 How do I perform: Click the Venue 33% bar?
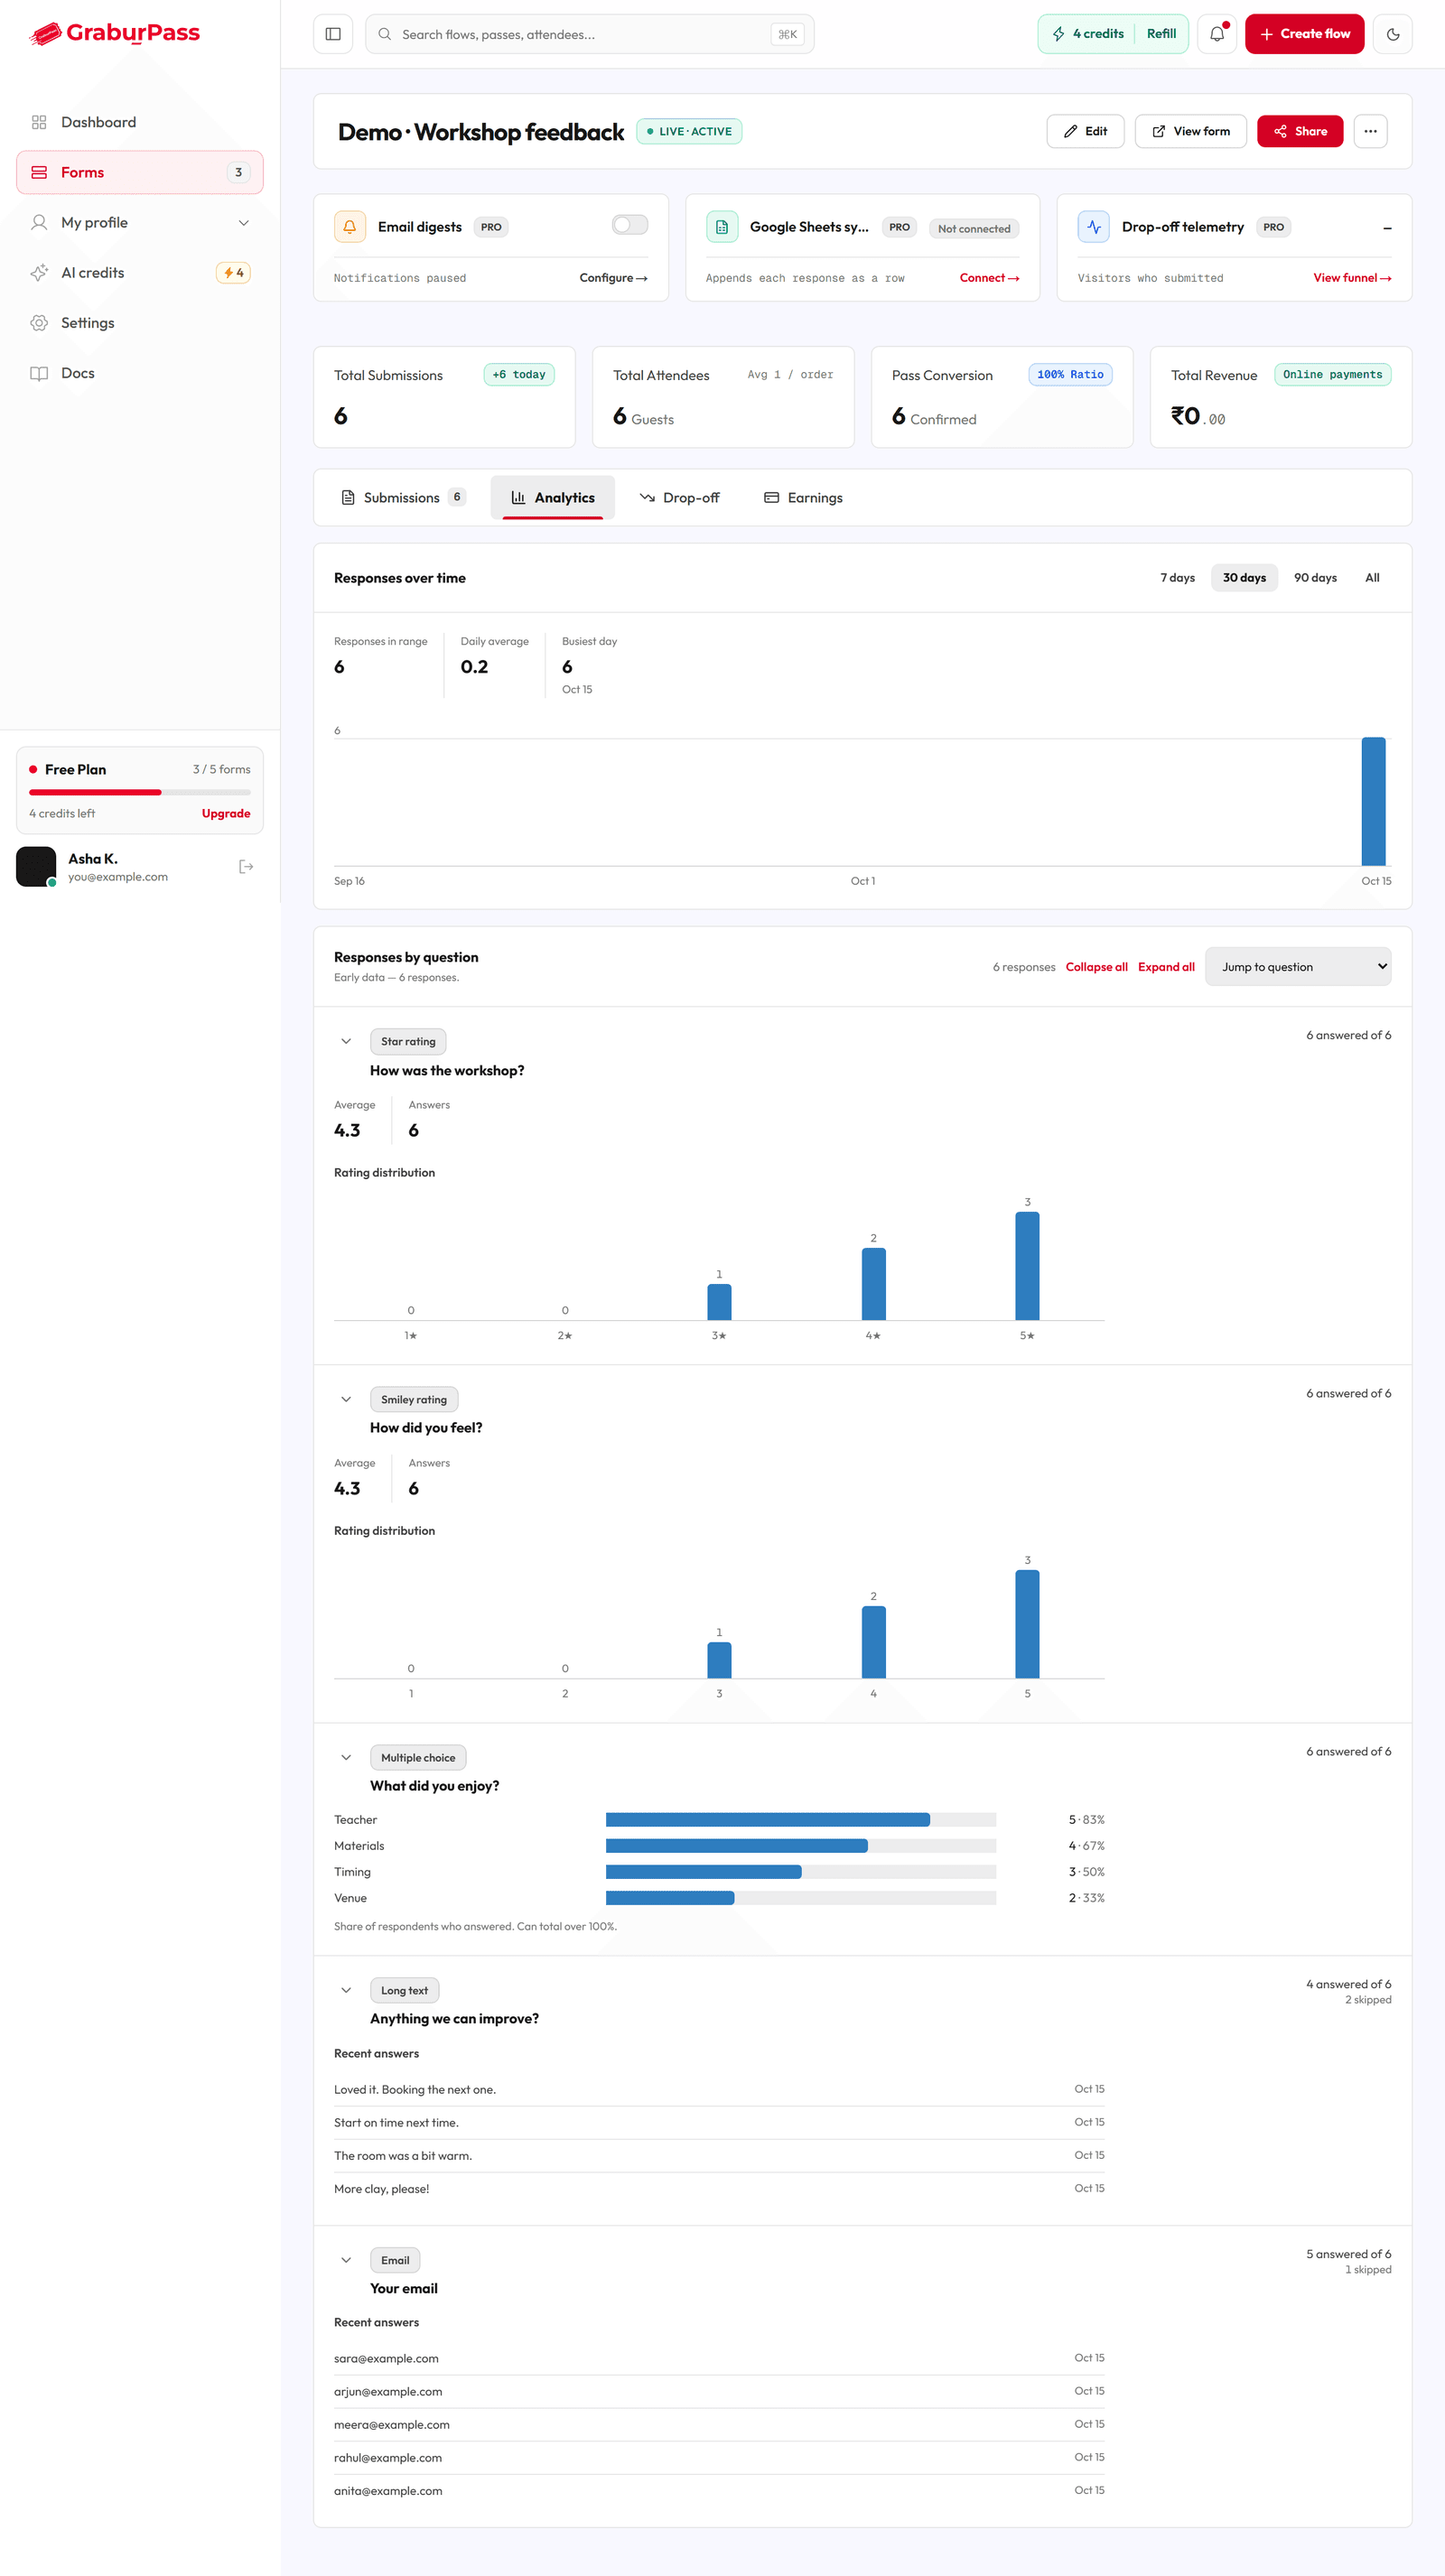[670, 1898]
